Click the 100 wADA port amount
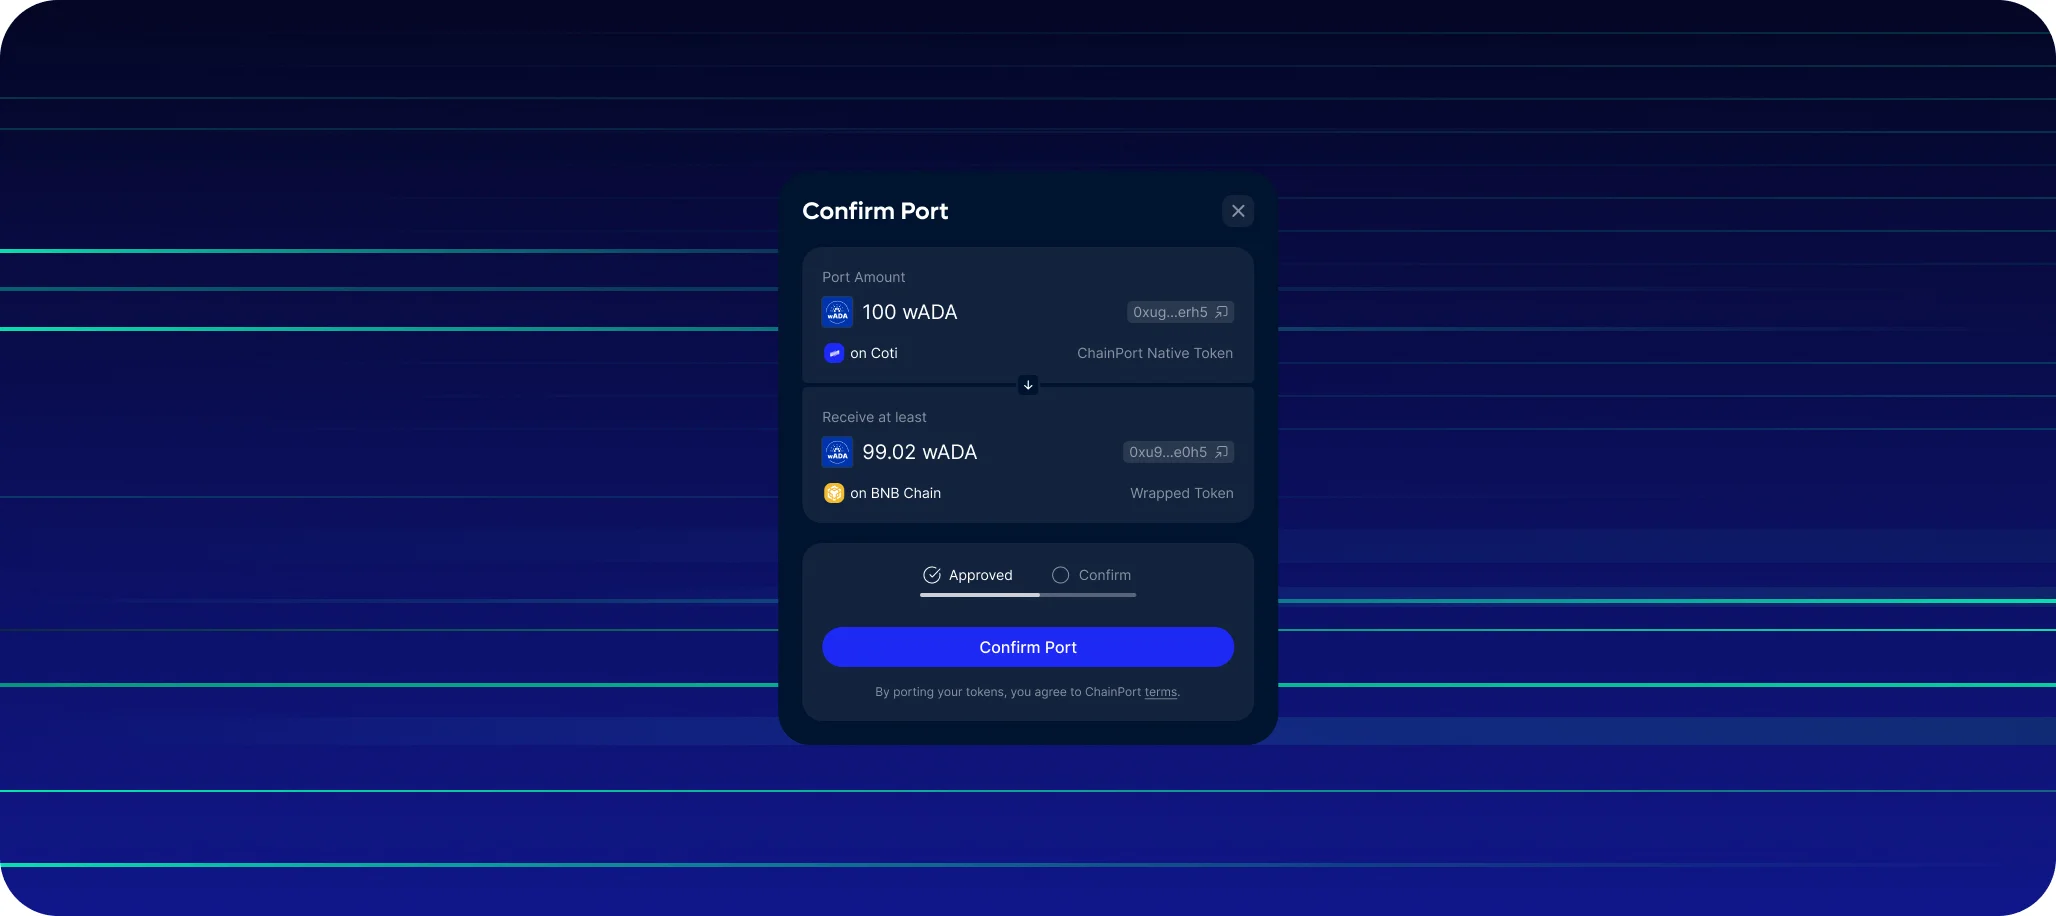2056x916 pixels. tap(910, 312)
